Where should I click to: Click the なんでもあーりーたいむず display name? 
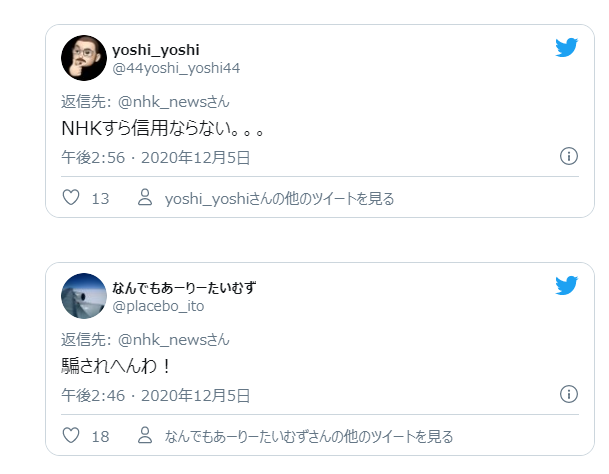click(x=184, y=288)
